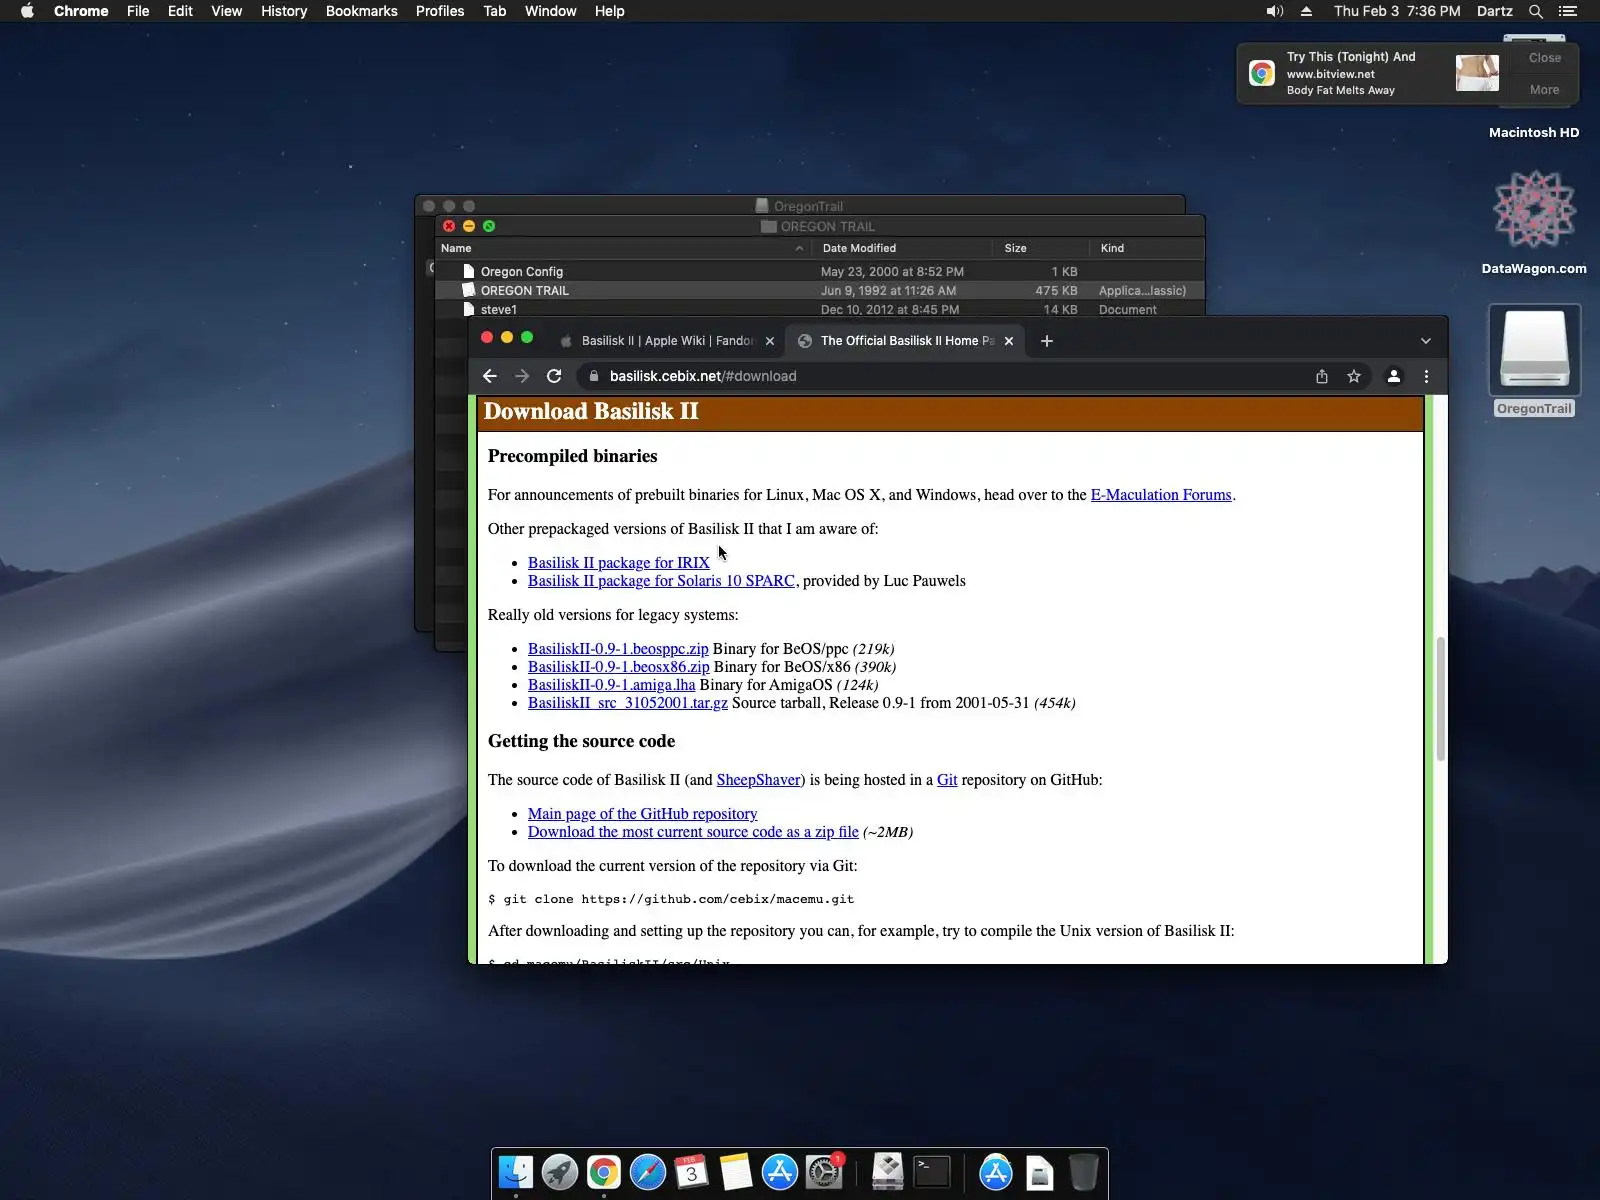Open the Basilisk II package for IRIX link
Screen dimensions: 1600x1200
tap(619, 563)
